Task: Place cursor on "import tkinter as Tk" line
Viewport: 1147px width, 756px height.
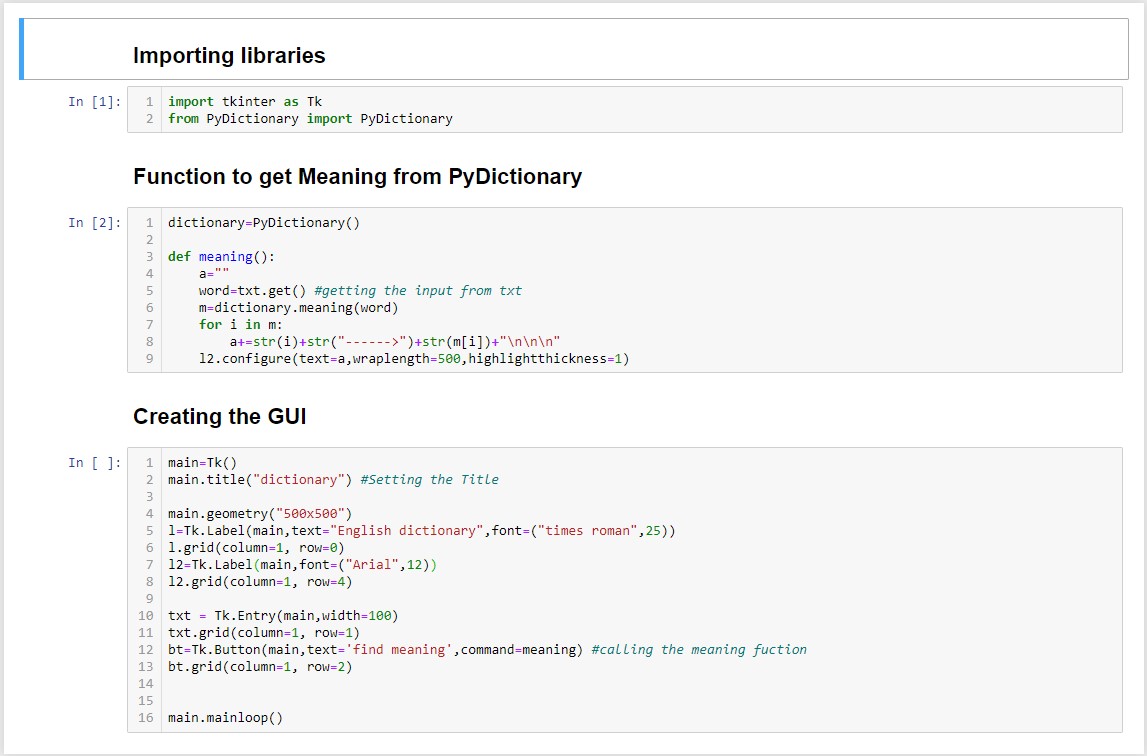Action: coord(245,102)
